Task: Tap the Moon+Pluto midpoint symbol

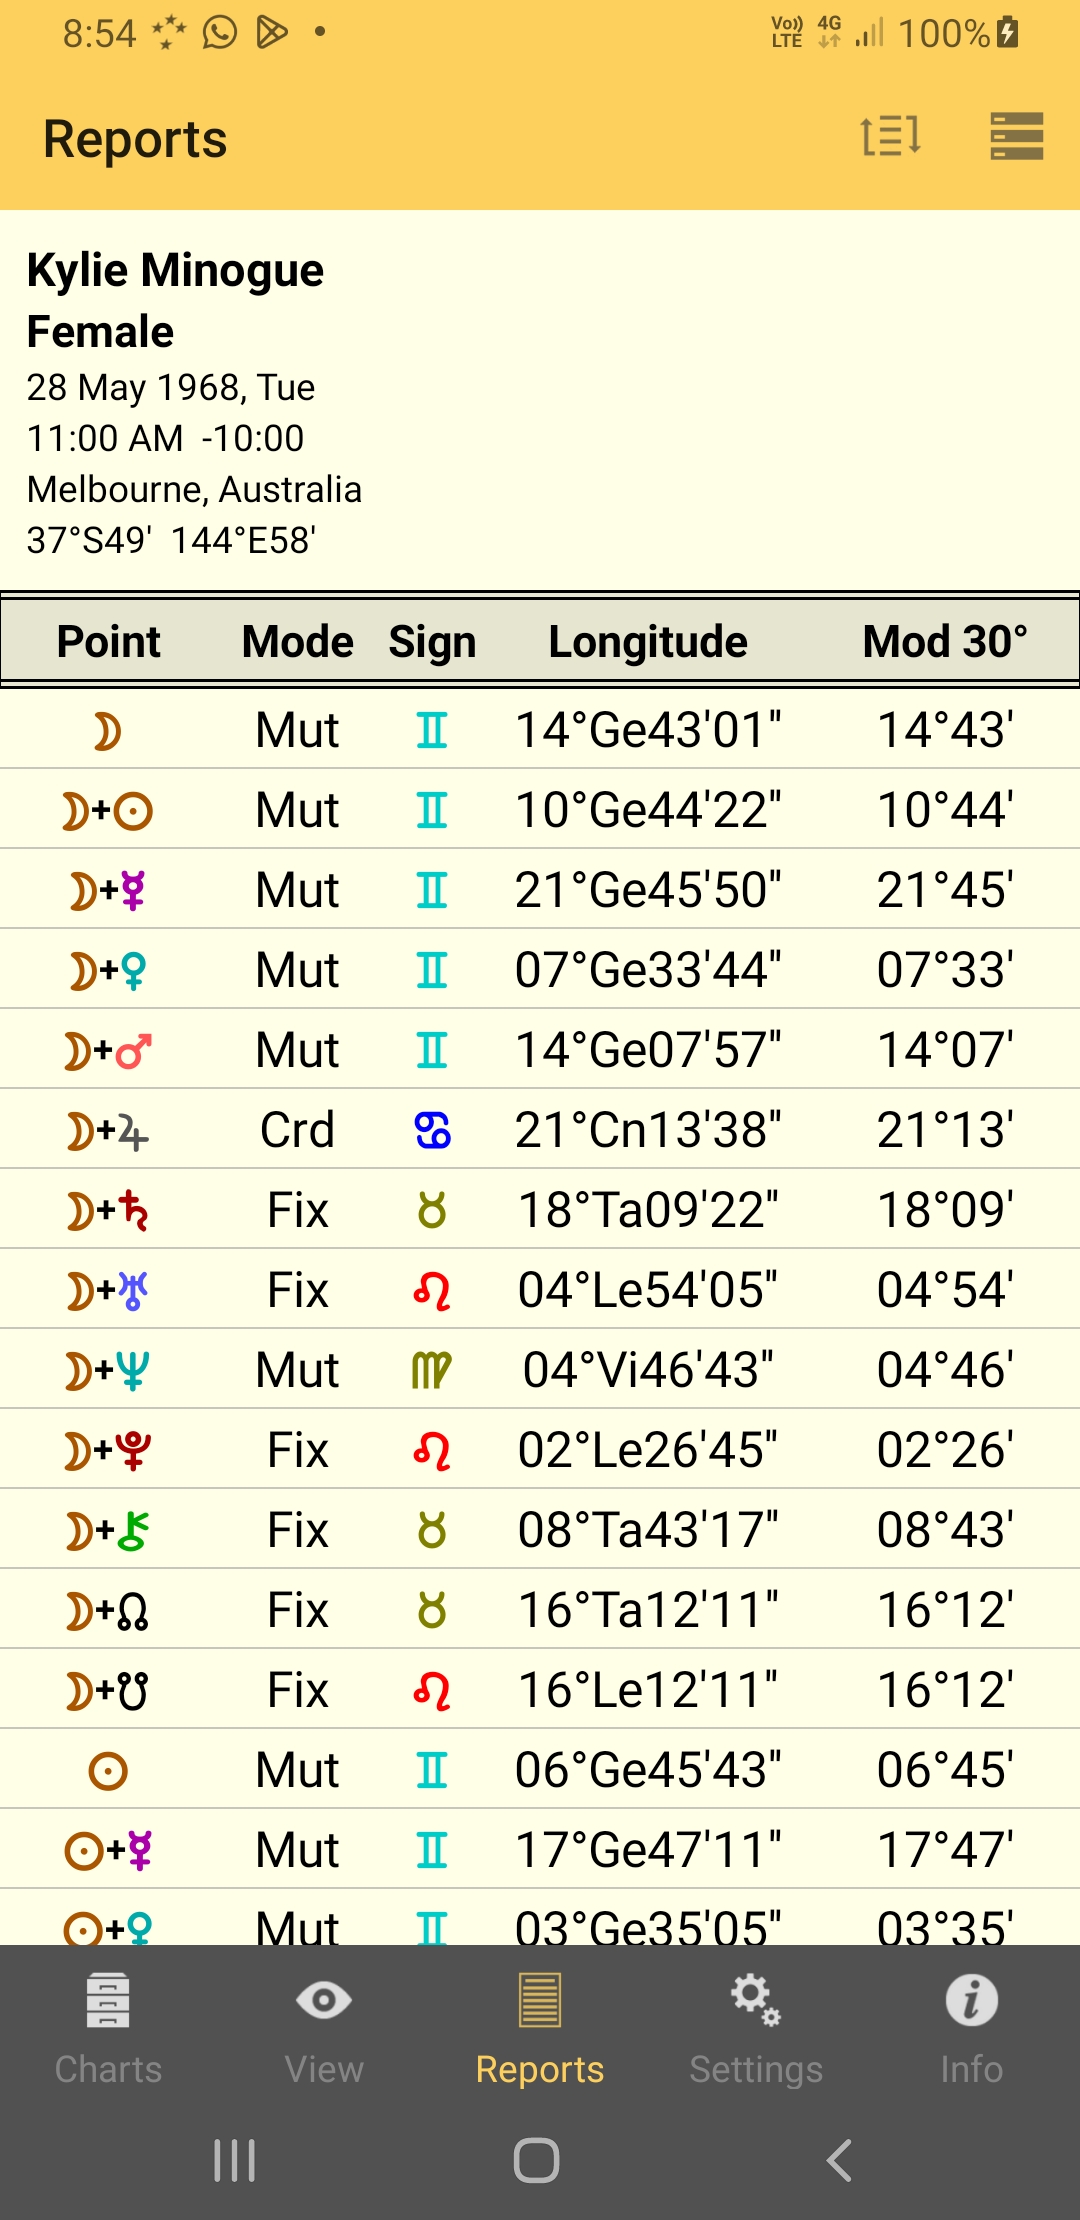Action: coord(108,1451)
